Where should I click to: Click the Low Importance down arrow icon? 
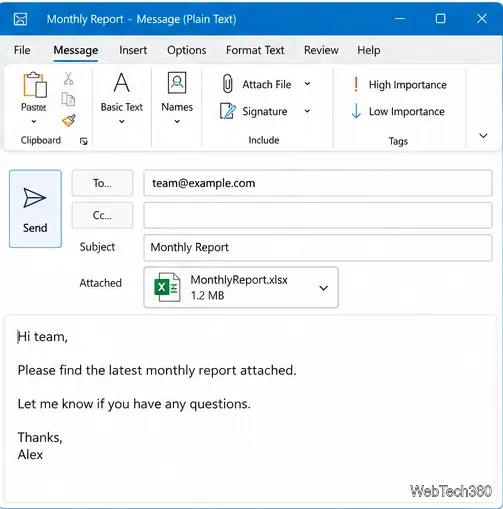pyautogui.click(x=356, y=111)
